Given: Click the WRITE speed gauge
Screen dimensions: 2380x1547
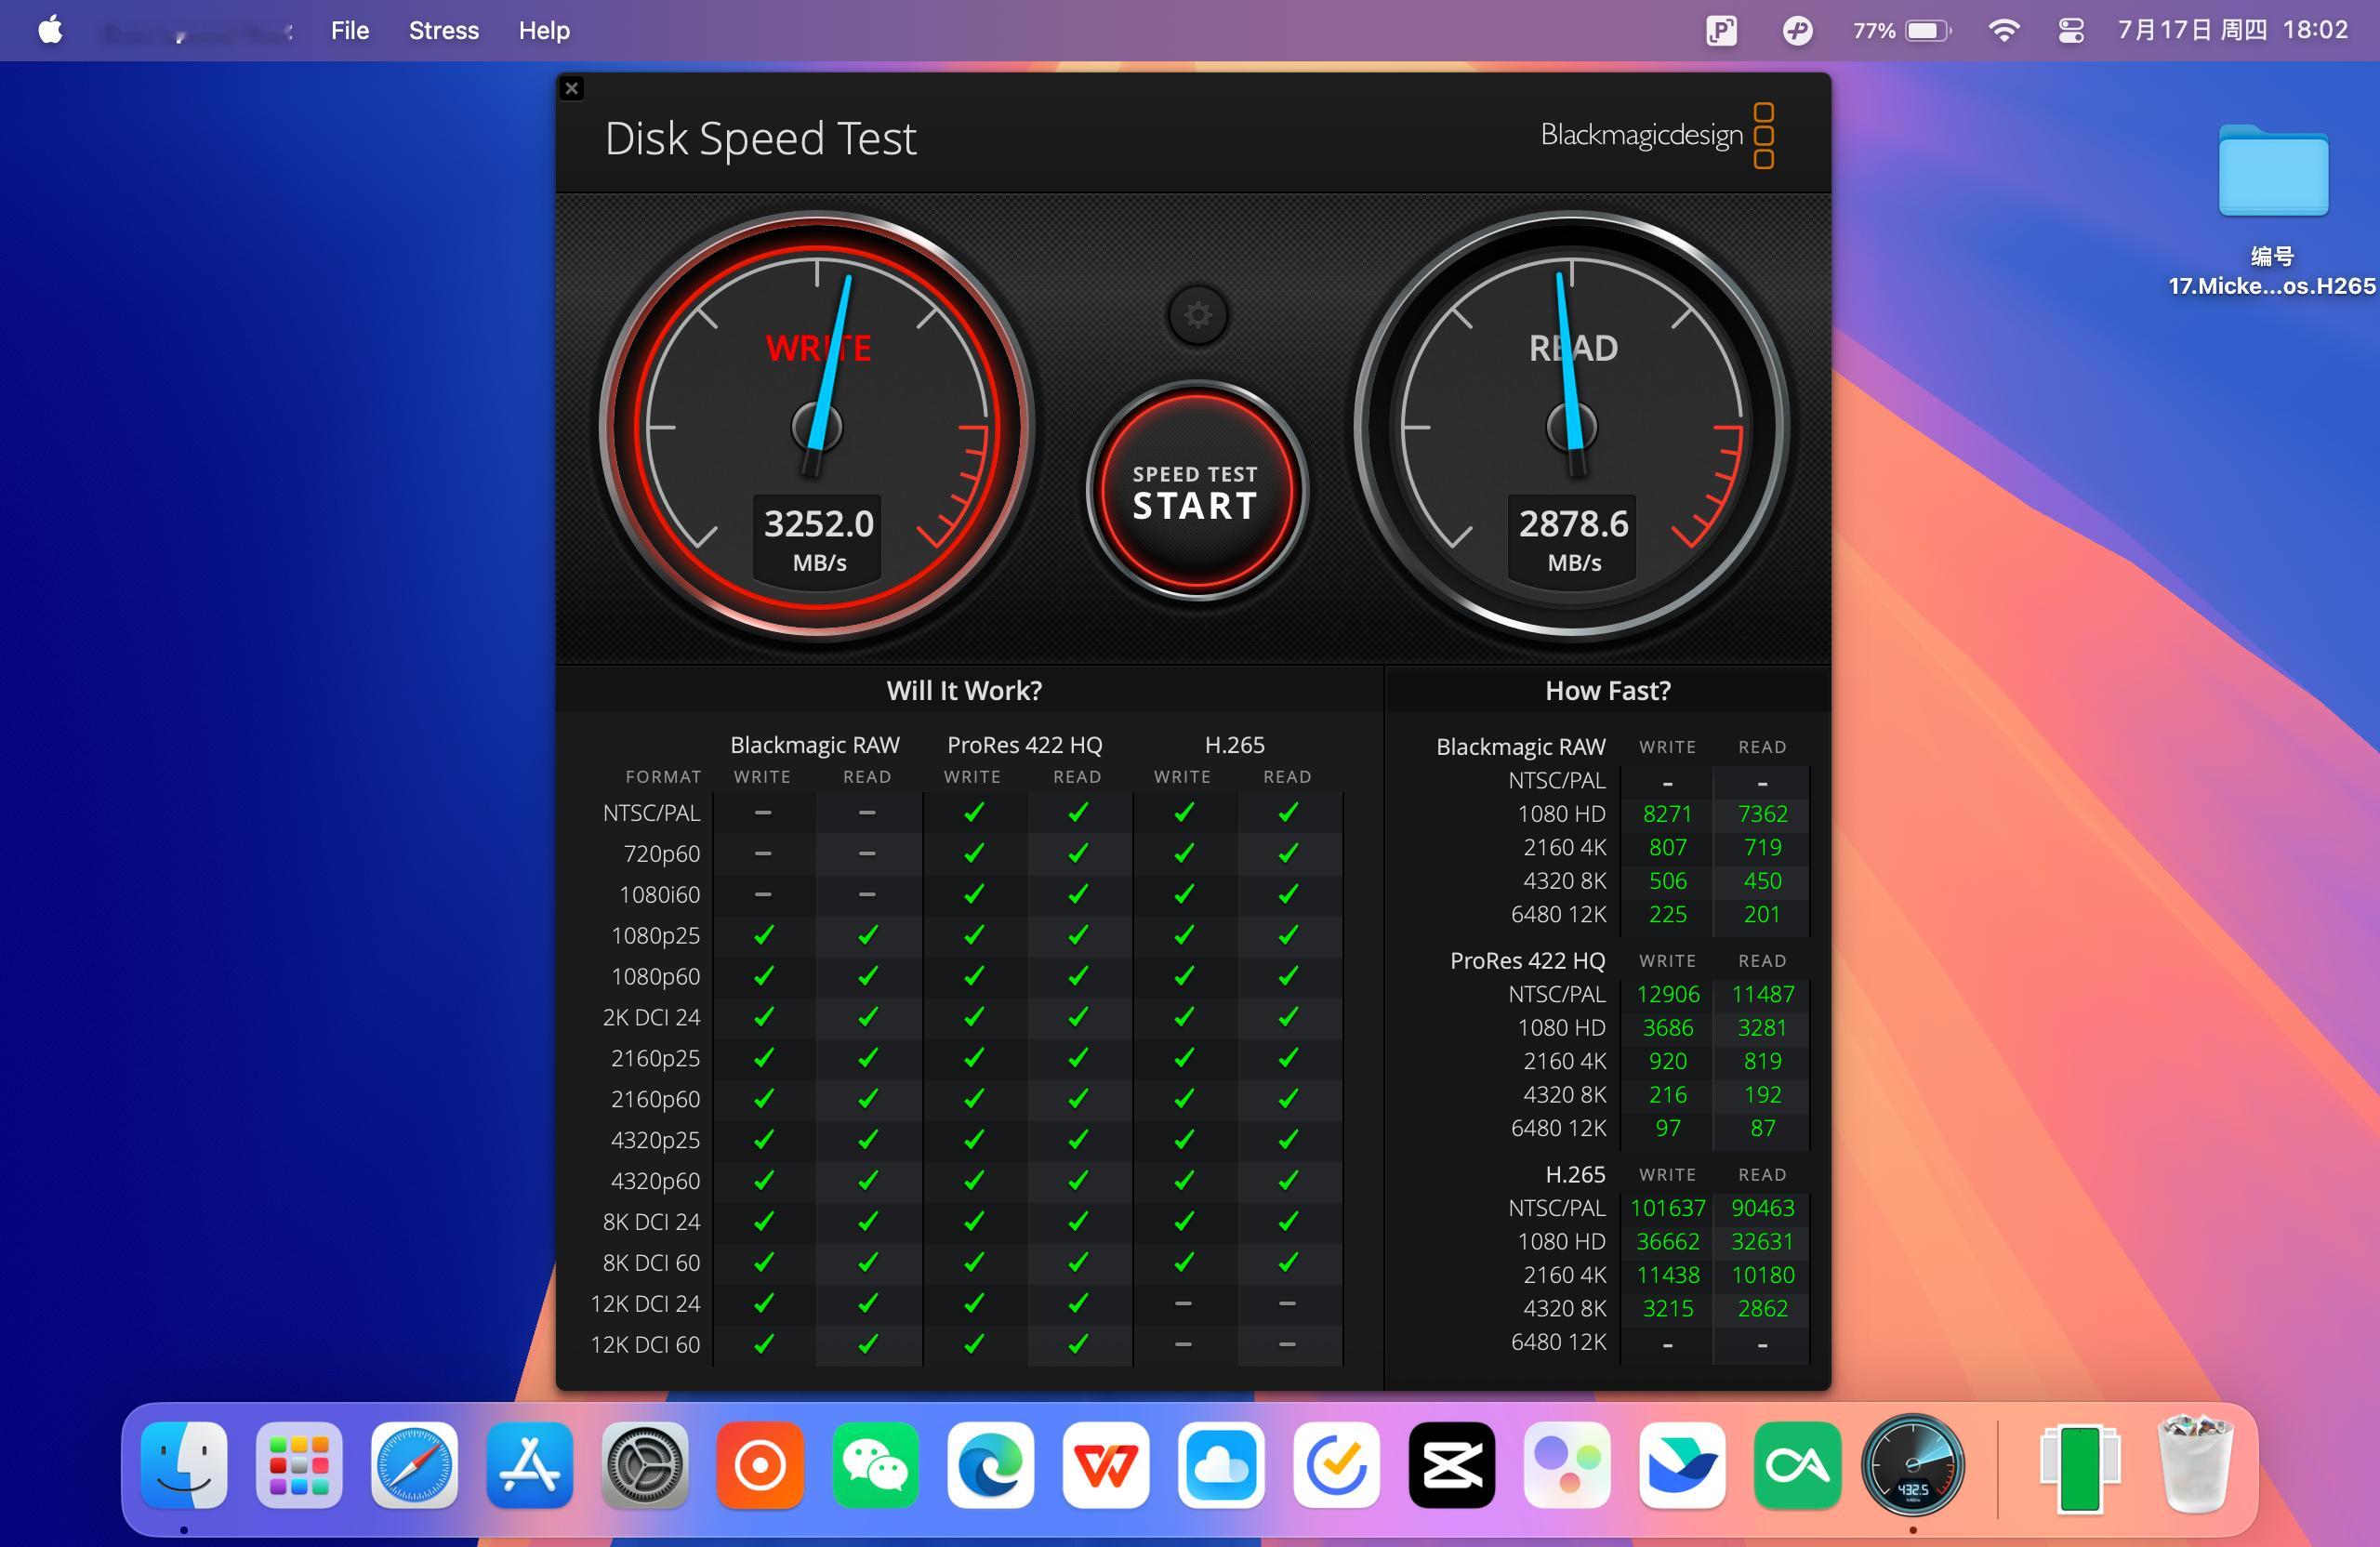Looking at the screenshot, I should (x=817, y=427).
